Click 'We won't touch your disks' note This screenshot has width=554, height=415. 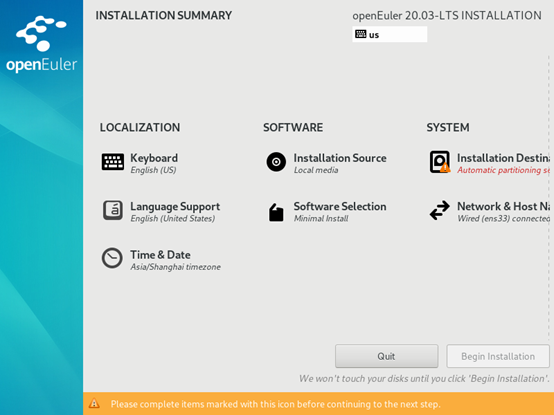click(424, 379)
